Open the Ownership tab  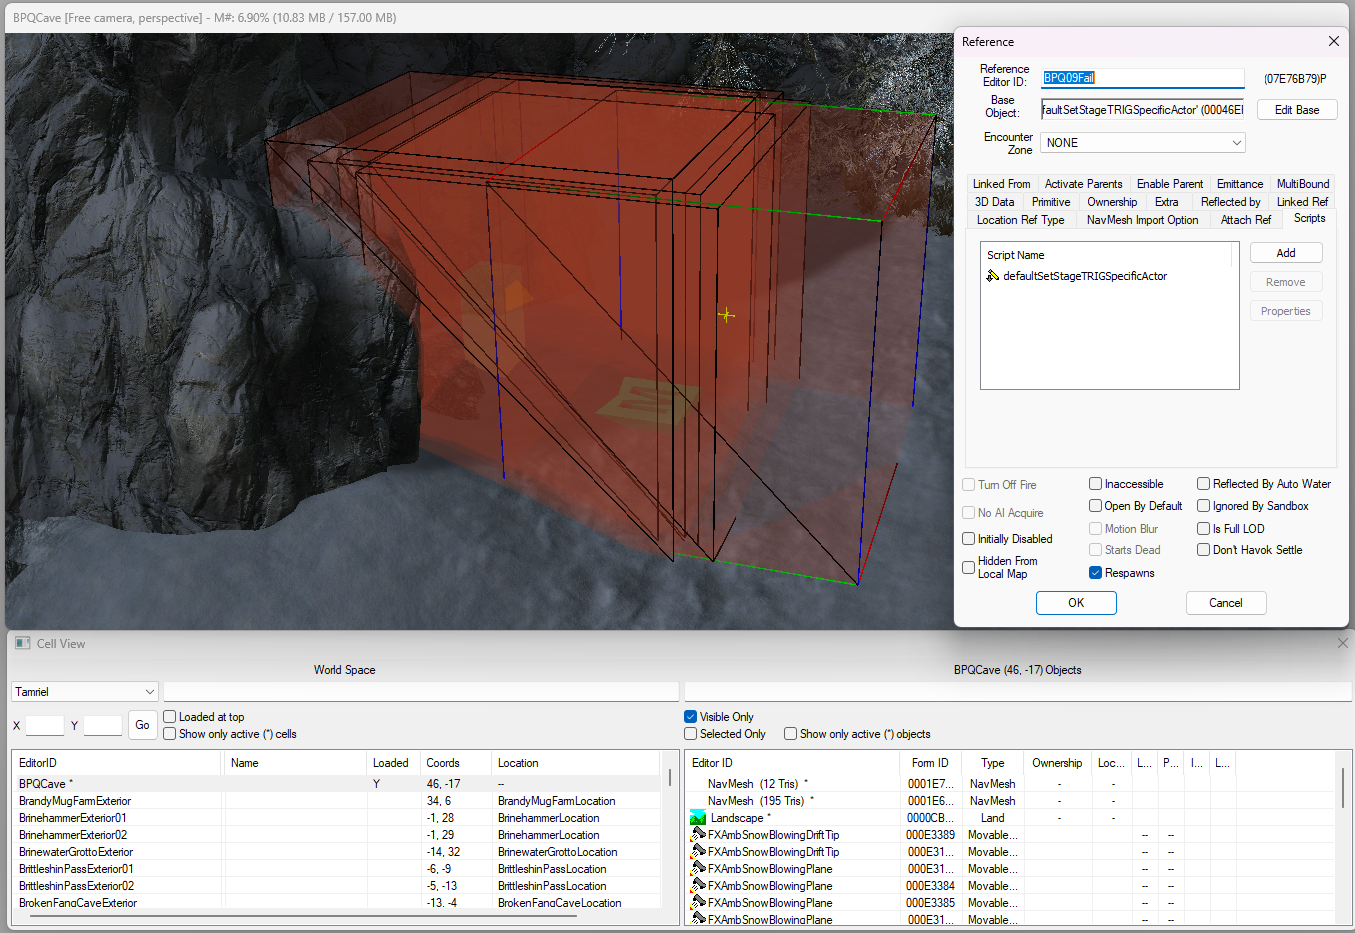coord(1112,202)
